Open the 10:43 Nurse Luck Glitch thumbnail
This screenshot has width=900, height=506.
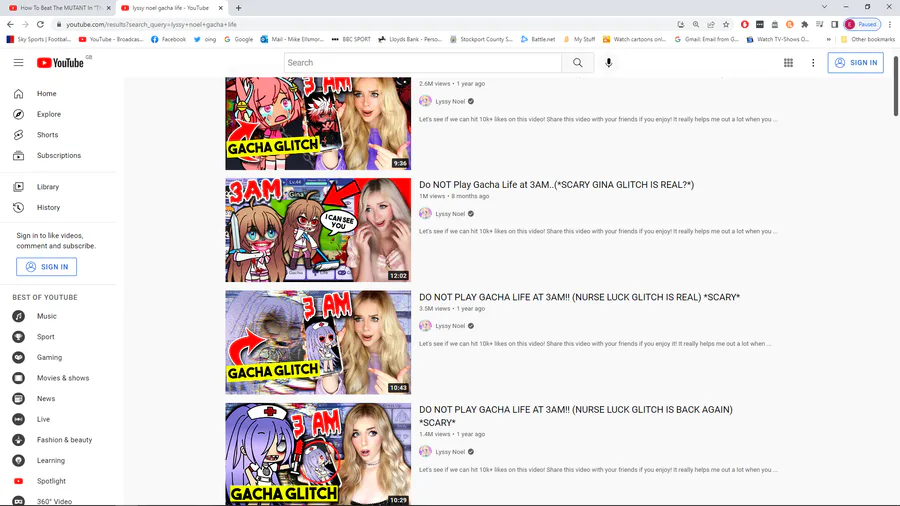tap(318, 342)
